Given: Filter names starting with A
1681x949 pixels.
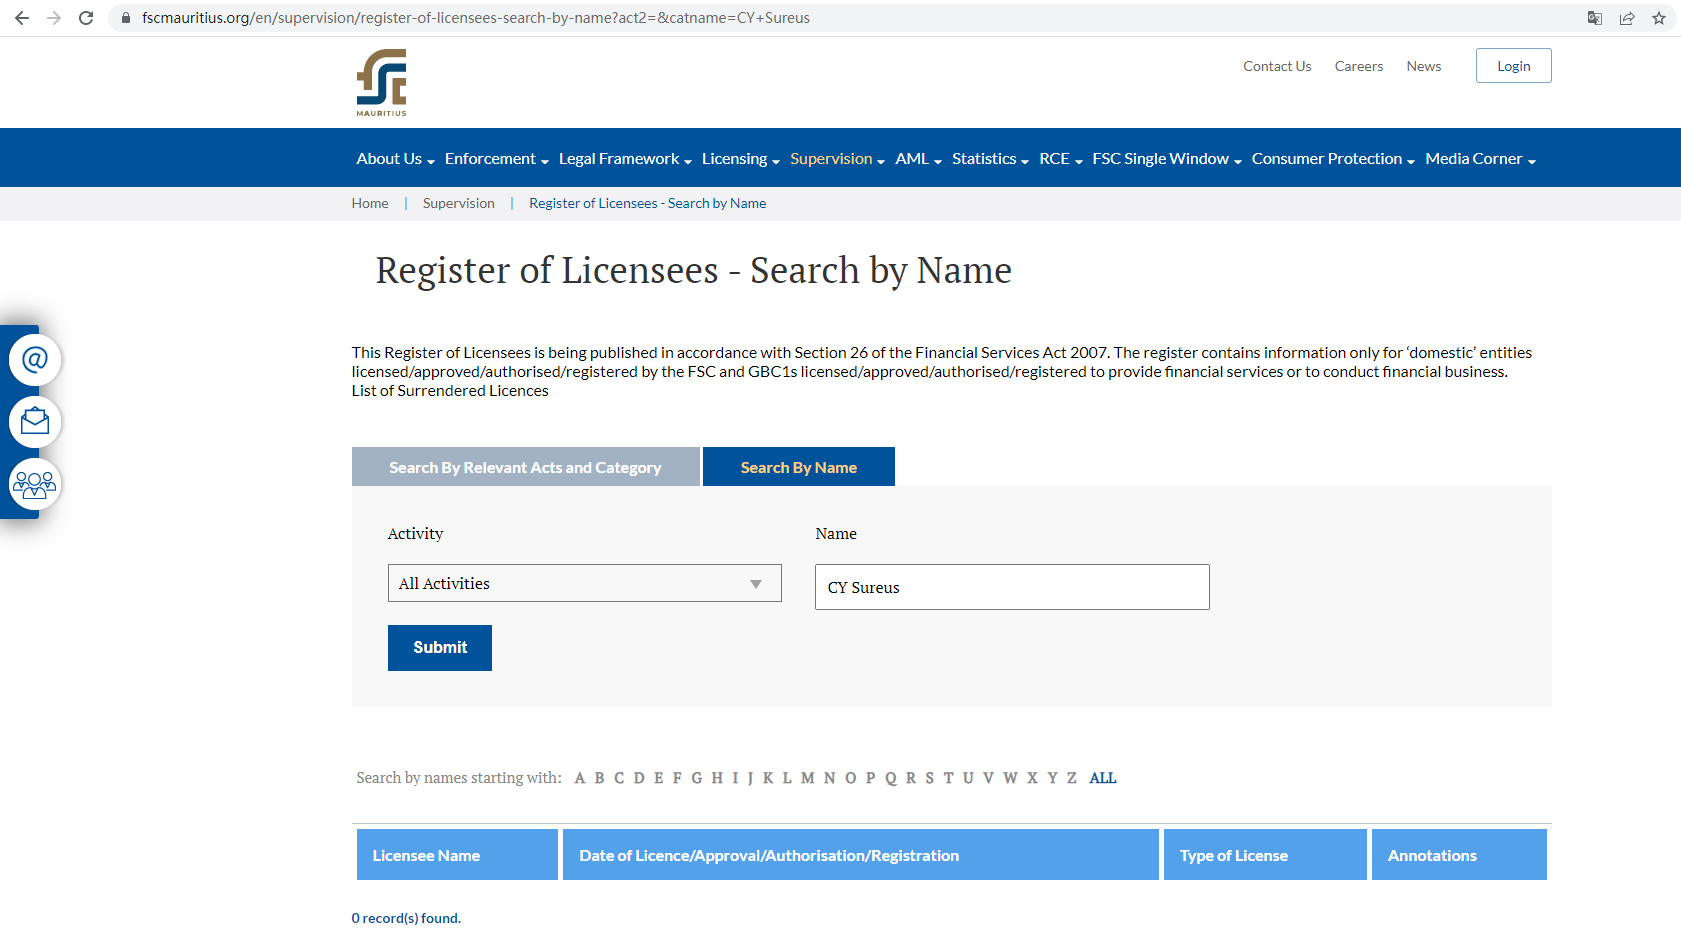Looking at the screenshot, I should pyautogui.click(x=580, y=778).
